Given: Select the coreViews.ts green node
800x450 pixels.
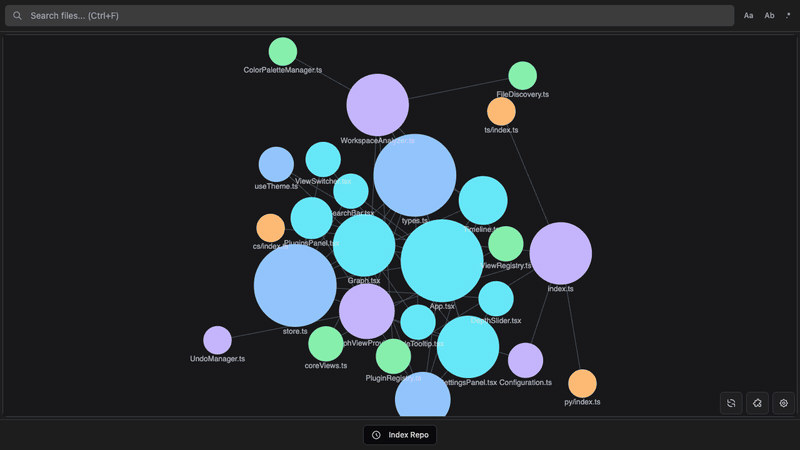Looking at the screenshot, I should [x=326, y=344].
